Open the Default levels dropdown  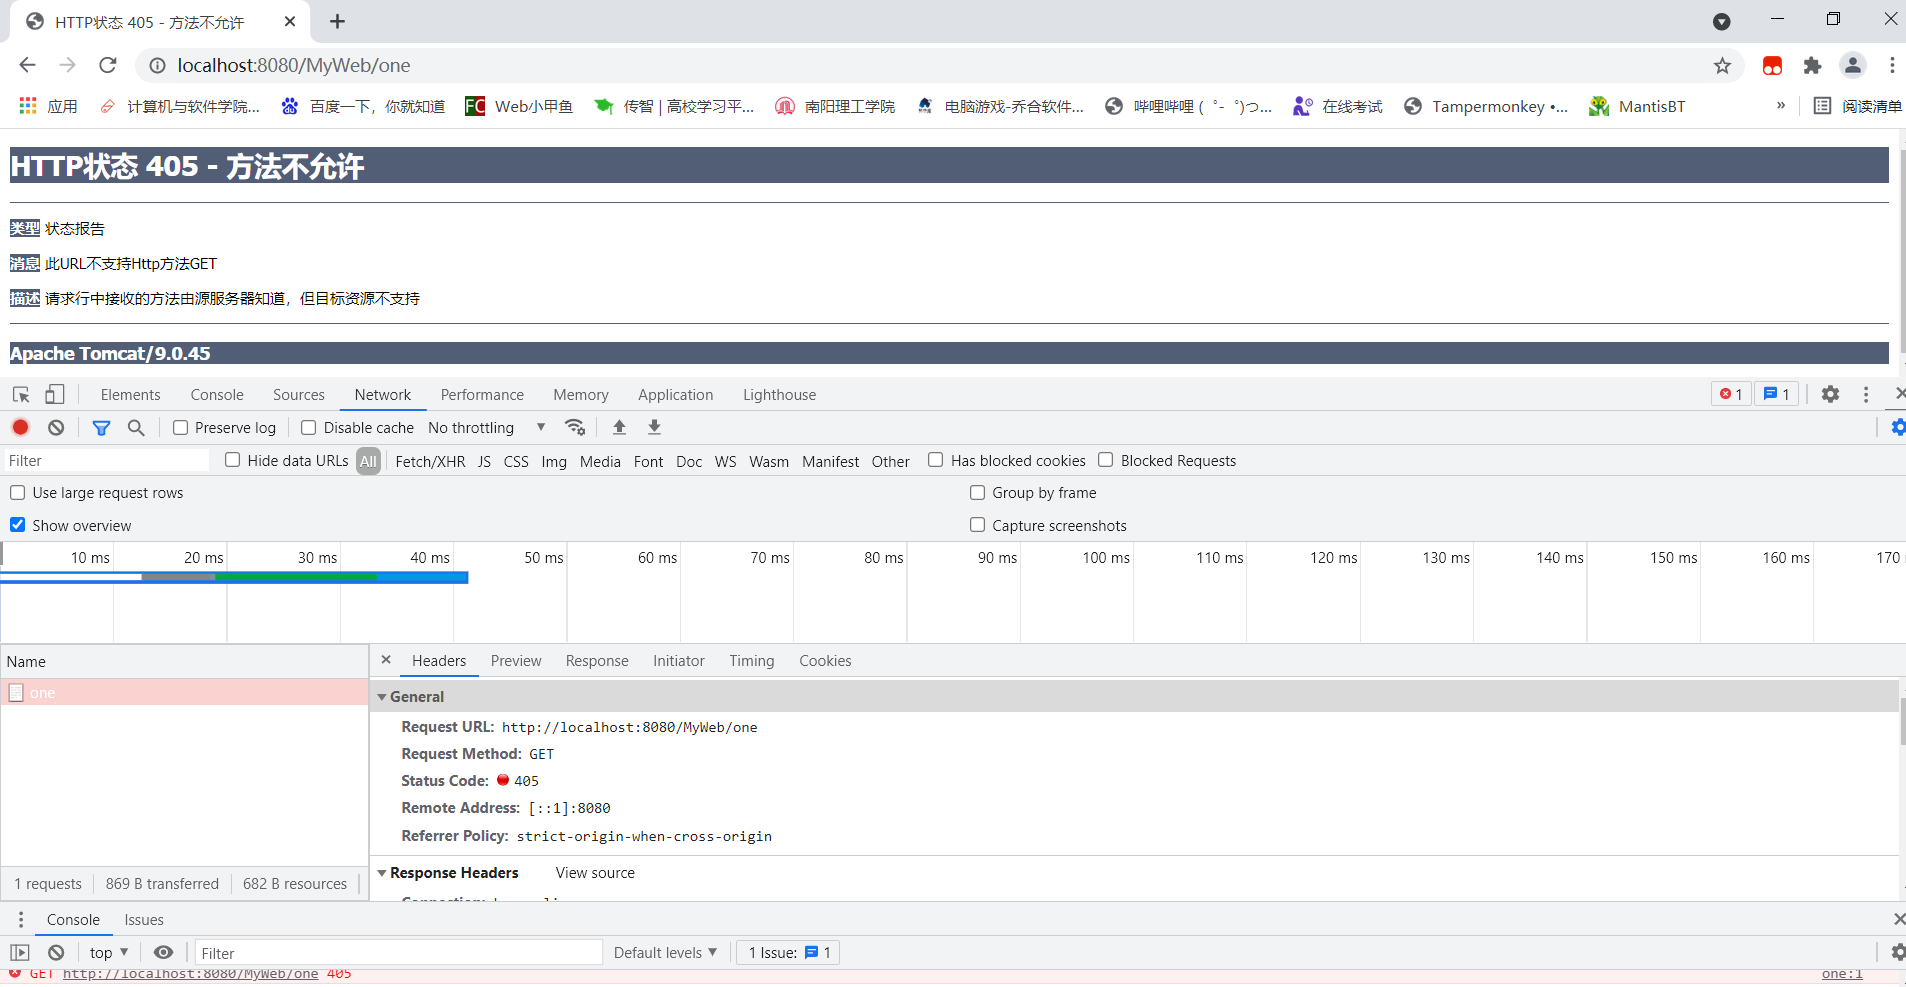point(665,953)
